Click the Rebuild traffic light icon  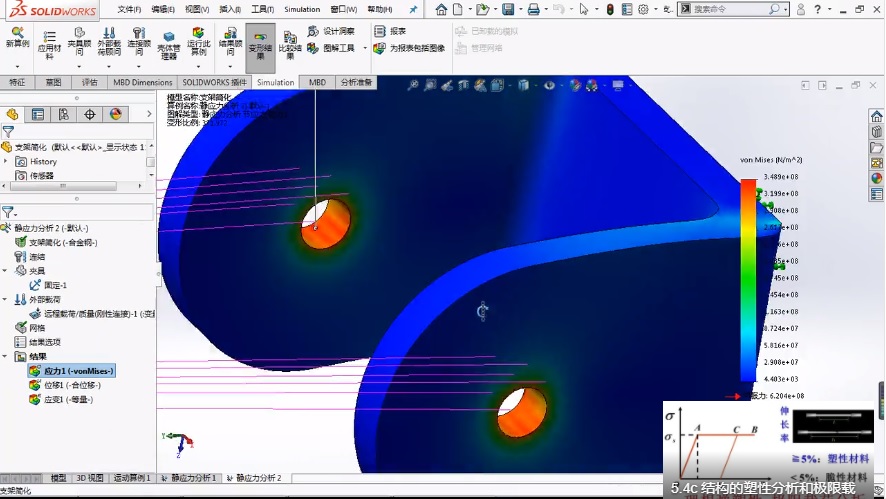pyautogui.click(x=610, y=9)
